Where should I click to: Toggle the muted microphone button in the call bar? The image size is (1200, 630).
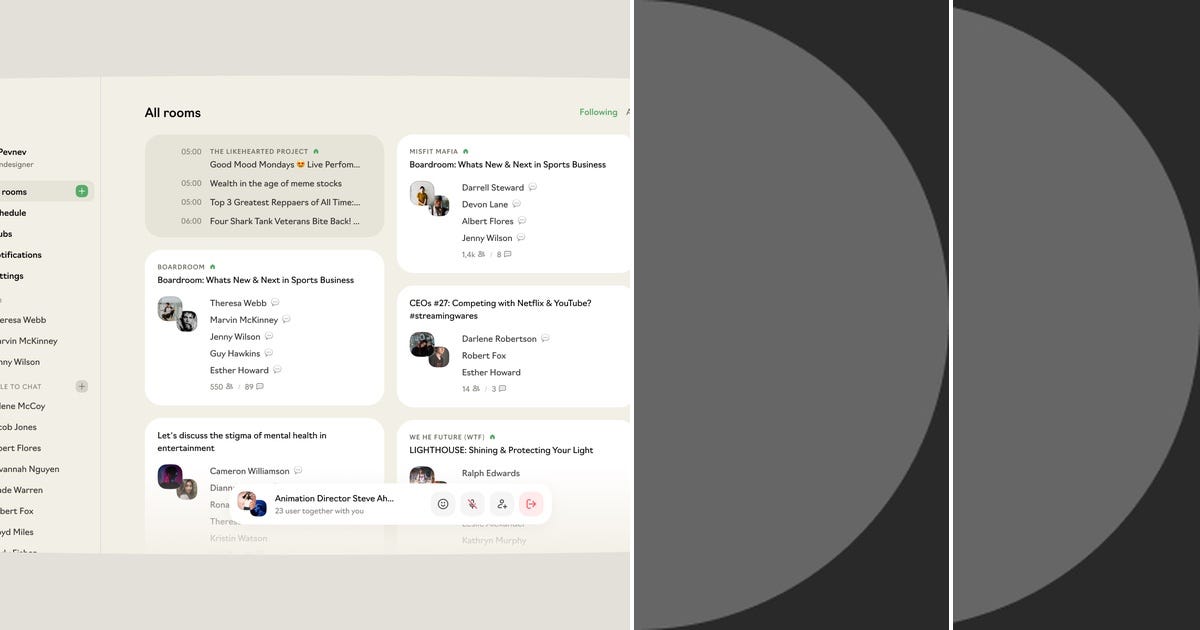coord(472,504)
